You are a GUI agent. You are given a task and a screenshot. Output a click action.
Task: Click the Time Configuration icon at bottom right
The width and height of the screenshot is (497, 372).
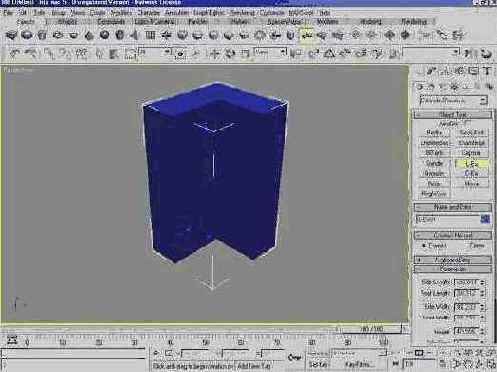pyautogui.click(x=443, y=364)
